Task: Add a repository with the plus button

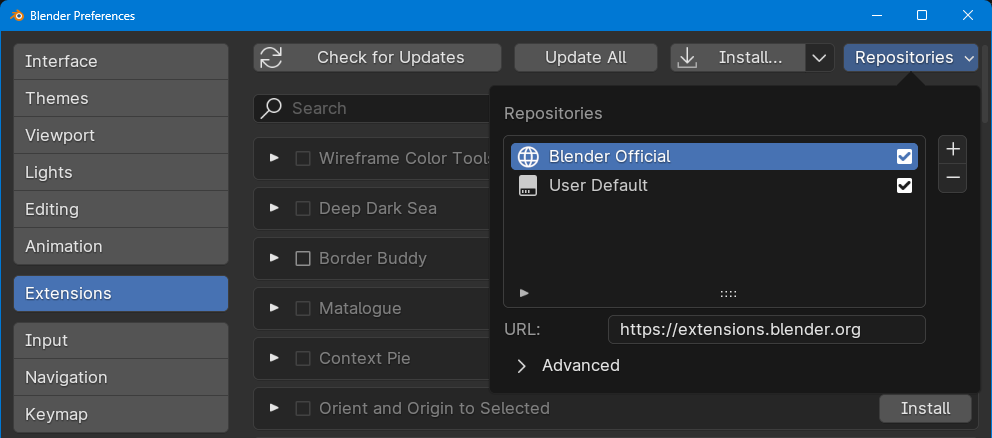Action: (953, 149)
